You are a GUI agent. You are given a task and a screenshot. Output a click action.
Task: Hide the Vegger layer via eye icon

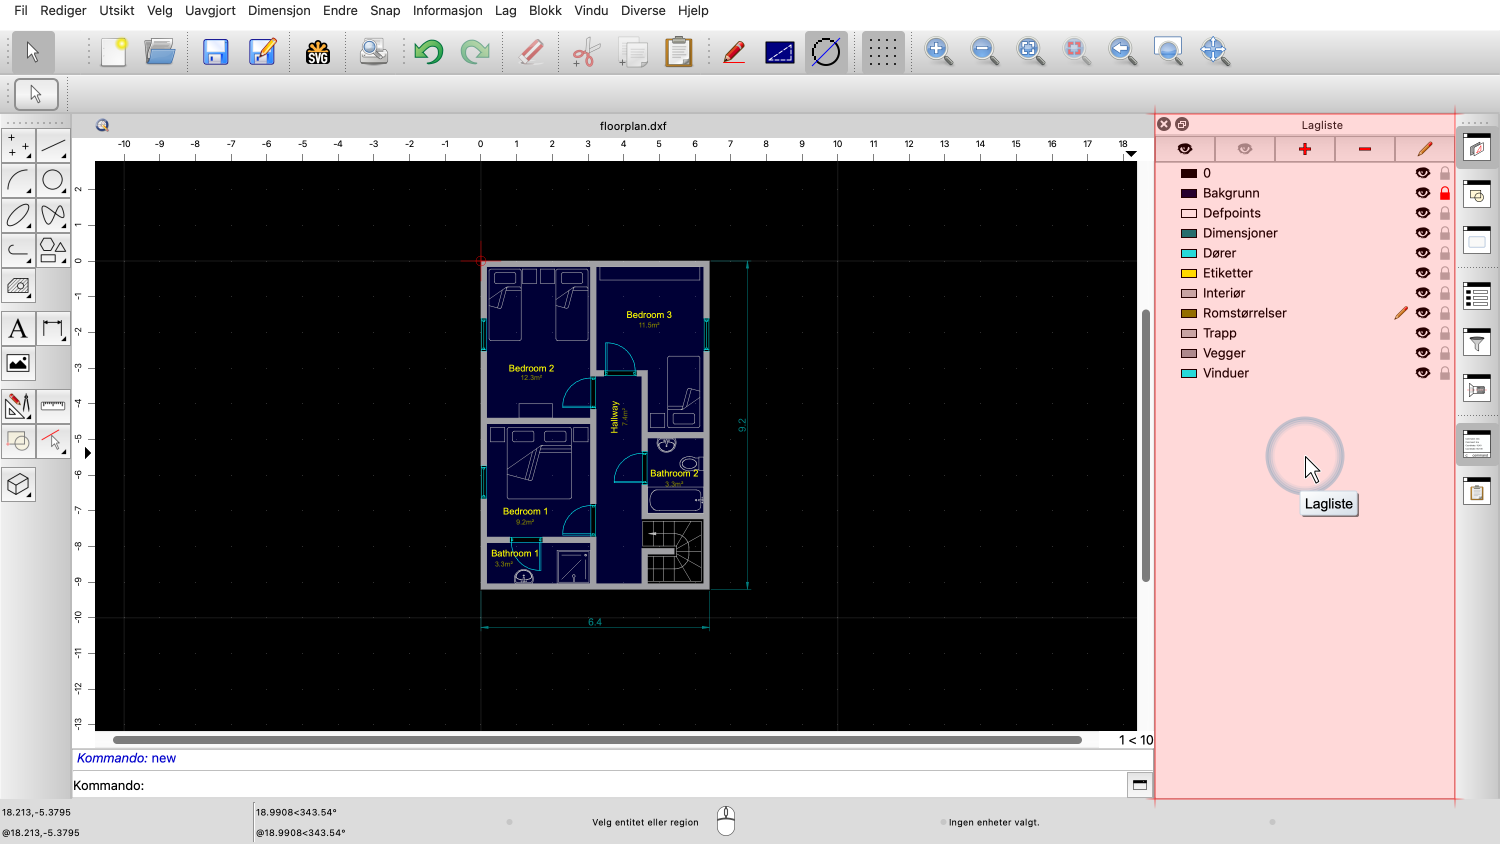tap(1422, 353)
